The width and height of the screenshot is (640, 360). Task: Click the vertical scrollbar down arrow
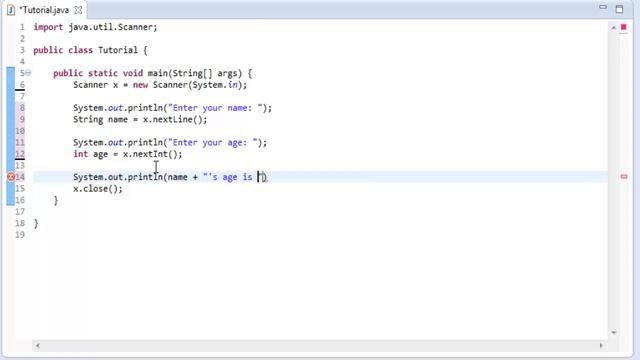click(613, 333)
